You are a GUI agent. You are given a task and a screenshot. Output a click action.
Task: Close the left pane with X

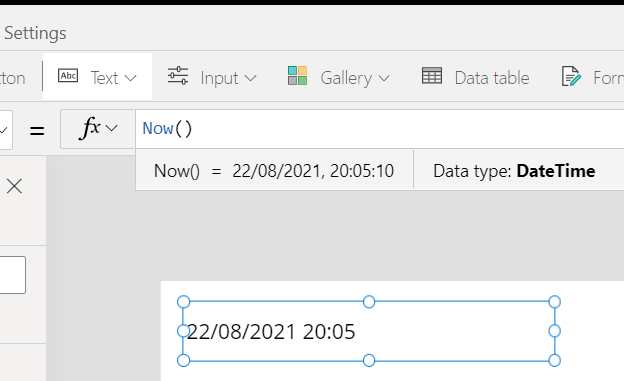click(14, 186)
